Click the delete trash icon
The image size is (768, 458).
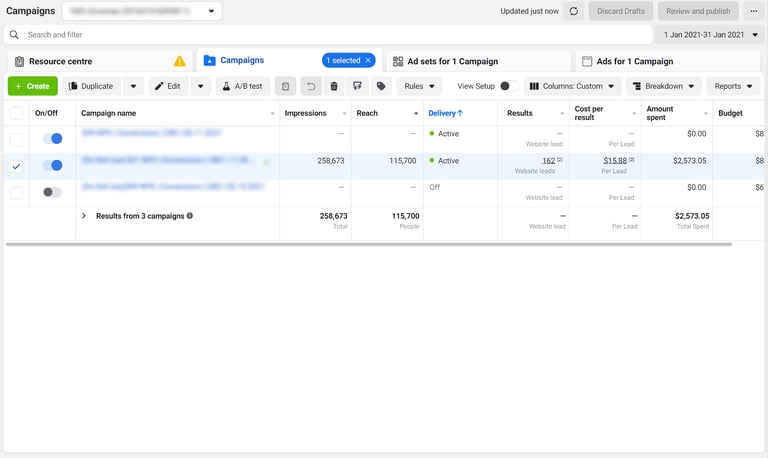[334, 86]
